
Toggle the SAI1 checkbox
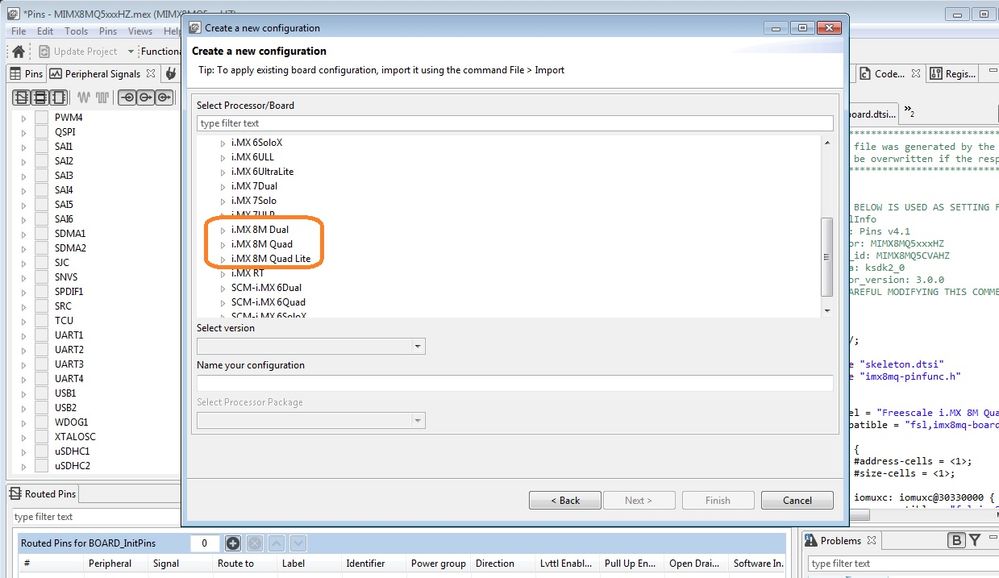[41, 147]
